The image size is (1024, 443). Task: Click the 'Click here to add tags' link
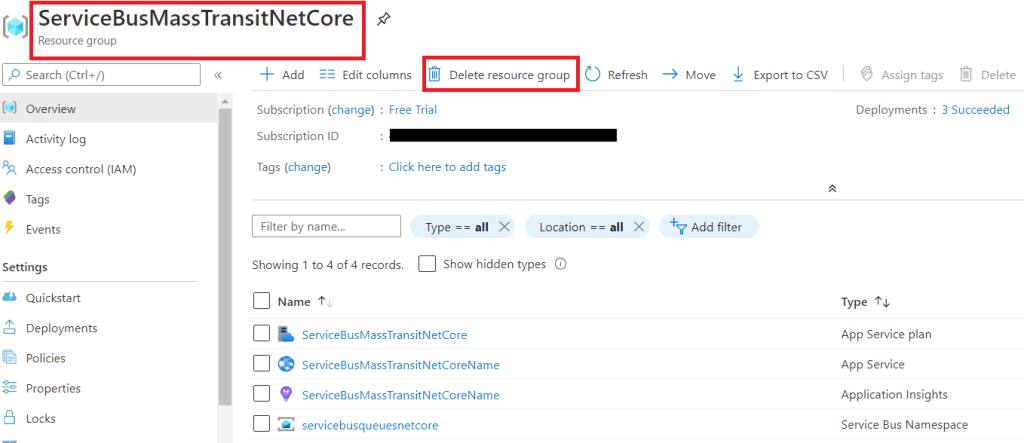tap(447, 167)
